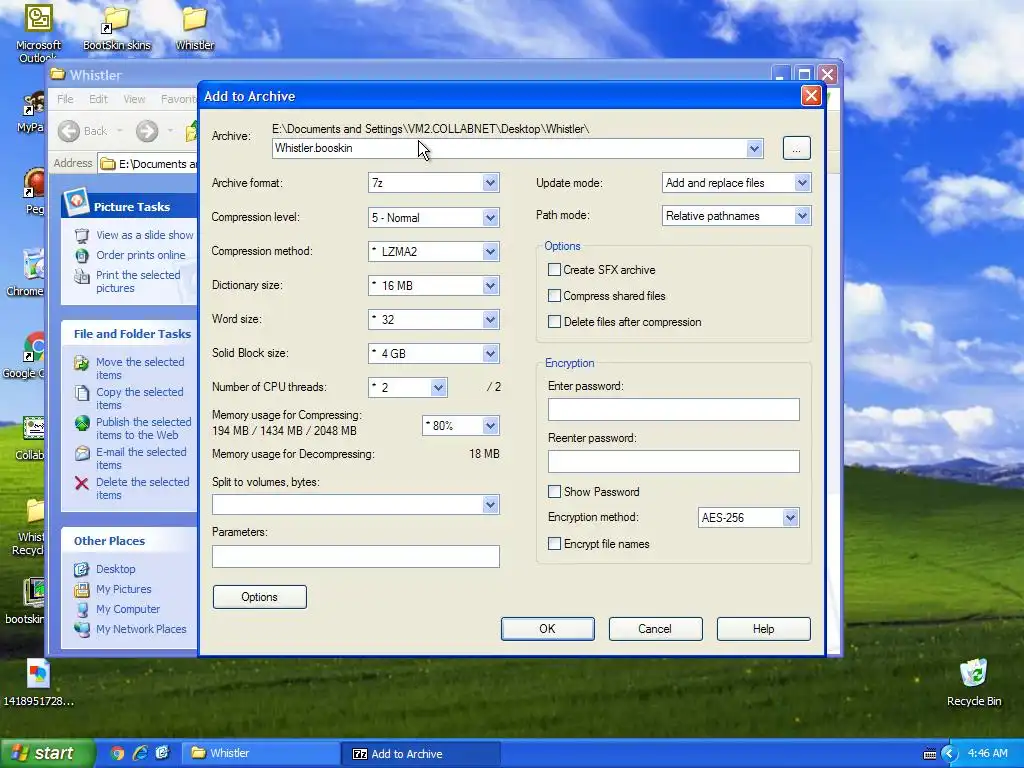Toggle Delete files after compression
This screenshot has height=768, width=1024.
pyautogui.click(x=554, y=322)
